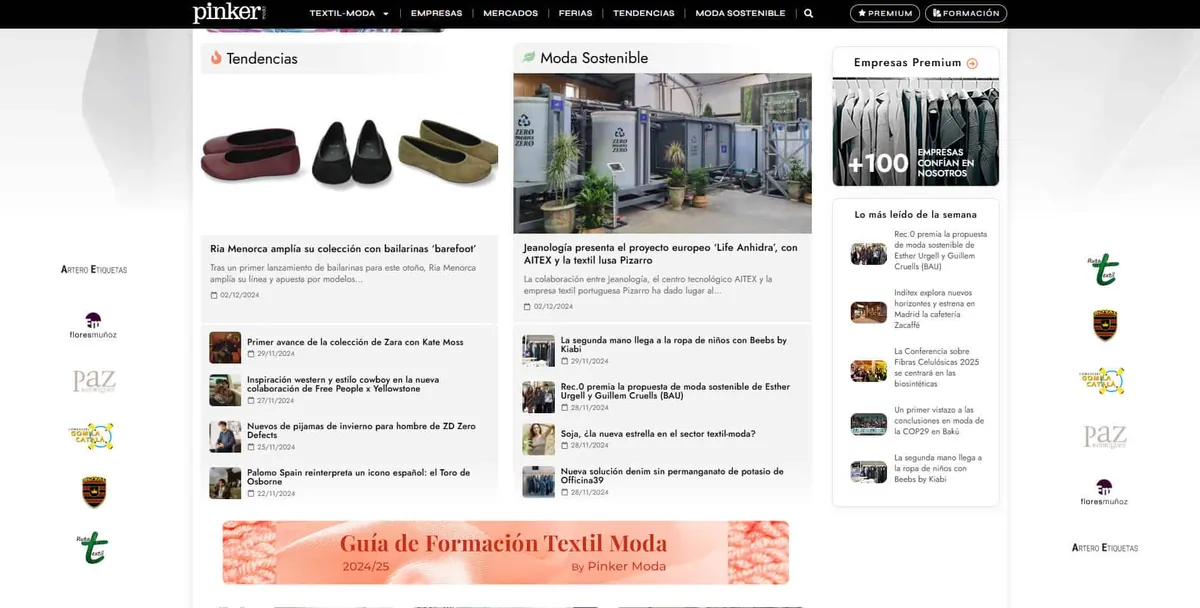Open Inditex cafetería Zacaffé most-read story
The image size is (1200, 608).
[934, 308]
